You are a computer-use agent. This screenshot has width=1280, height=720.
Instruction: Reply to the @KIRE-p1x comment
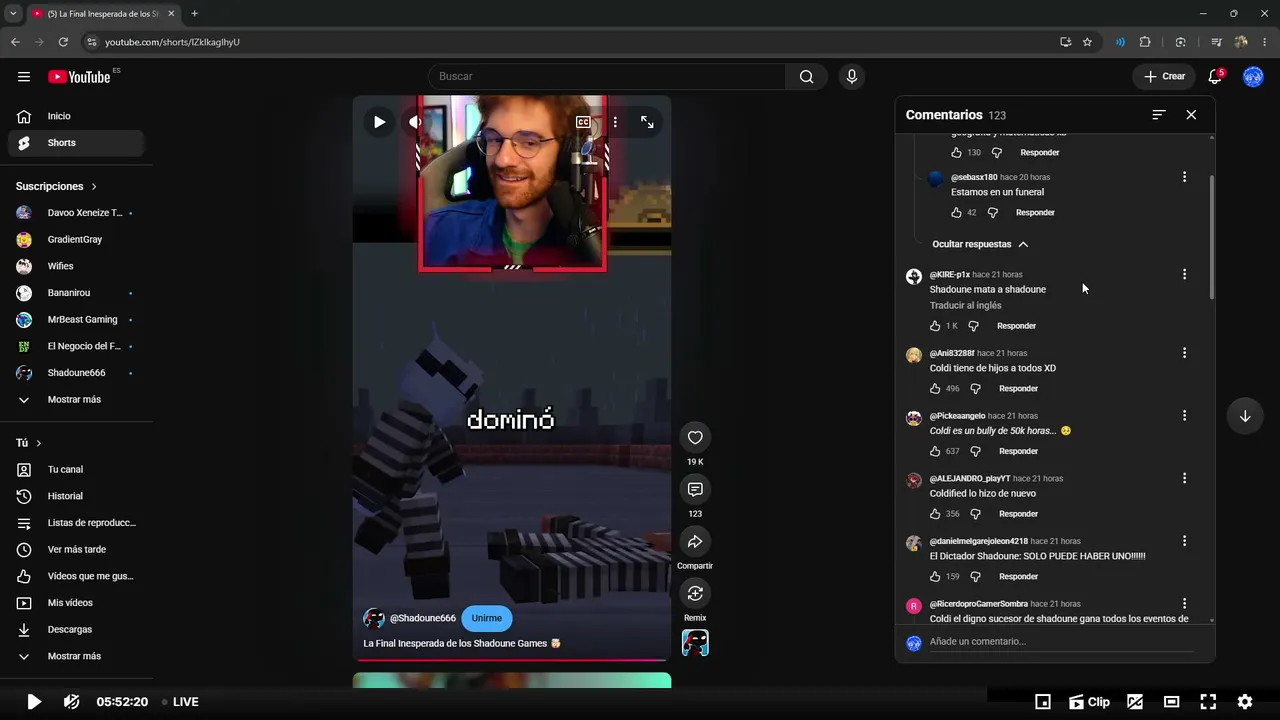click(1016, 326)
